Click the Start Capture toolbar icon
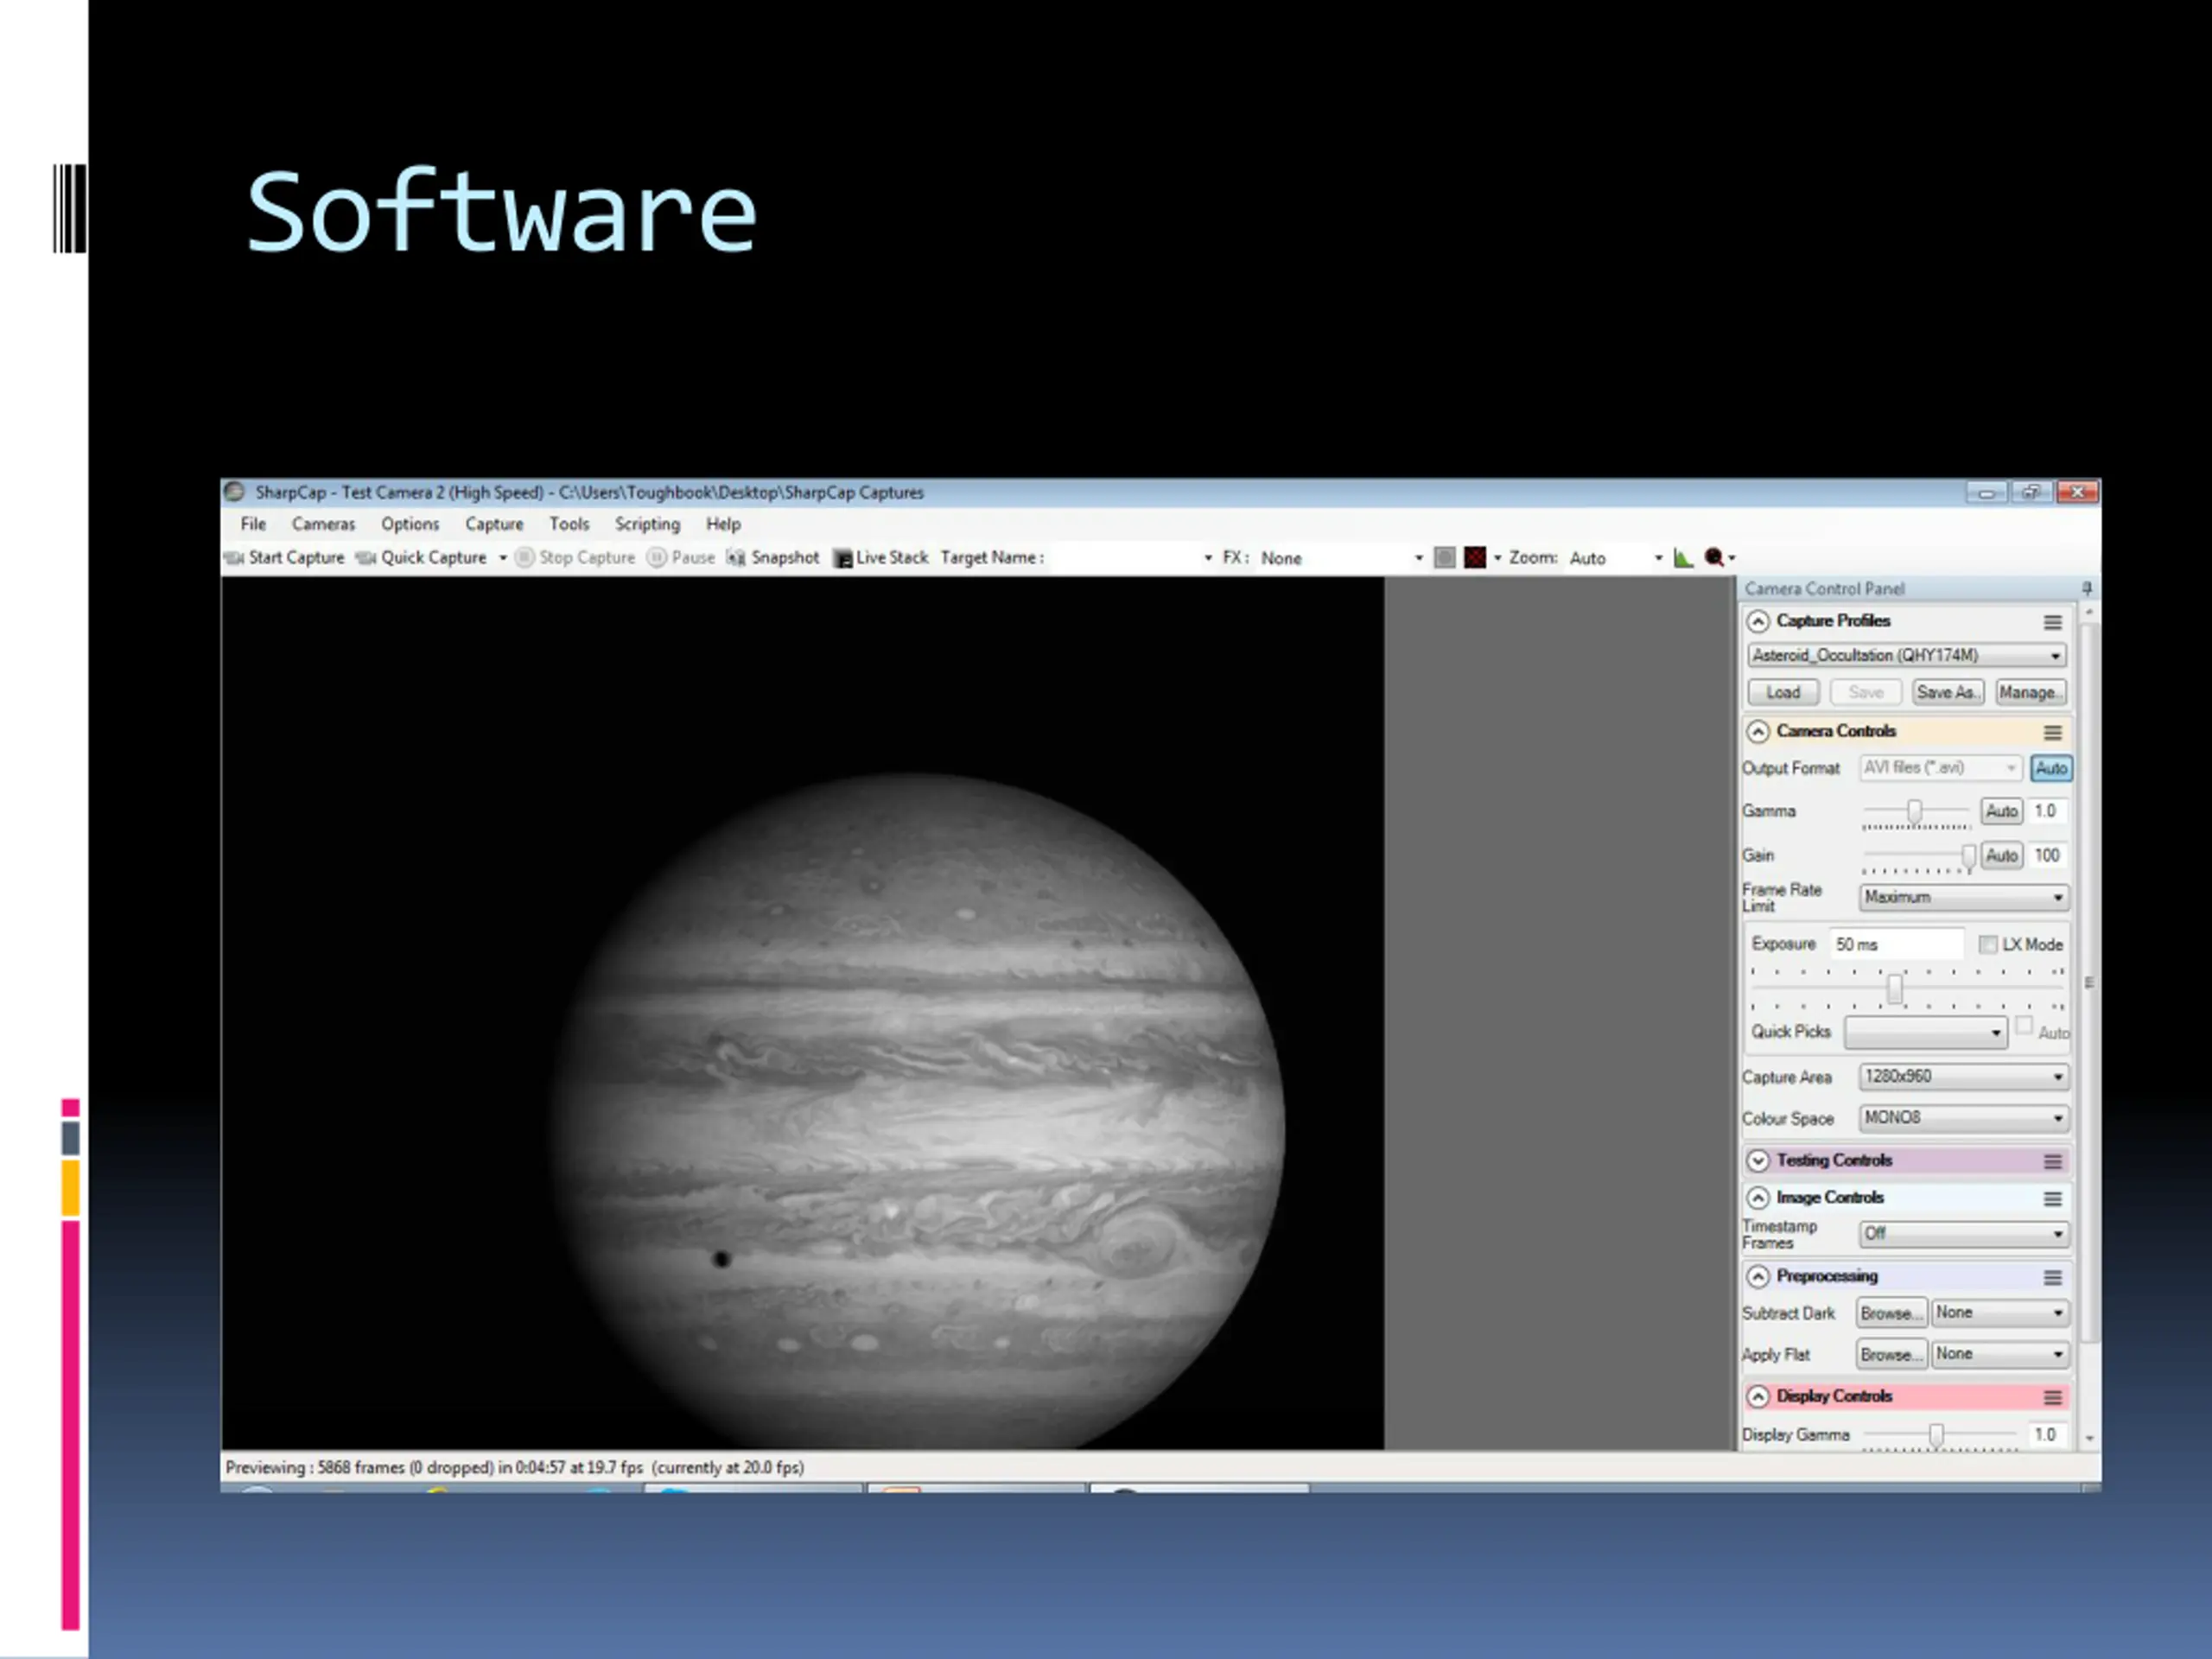2212x1659 pixels. click(235, 558)
